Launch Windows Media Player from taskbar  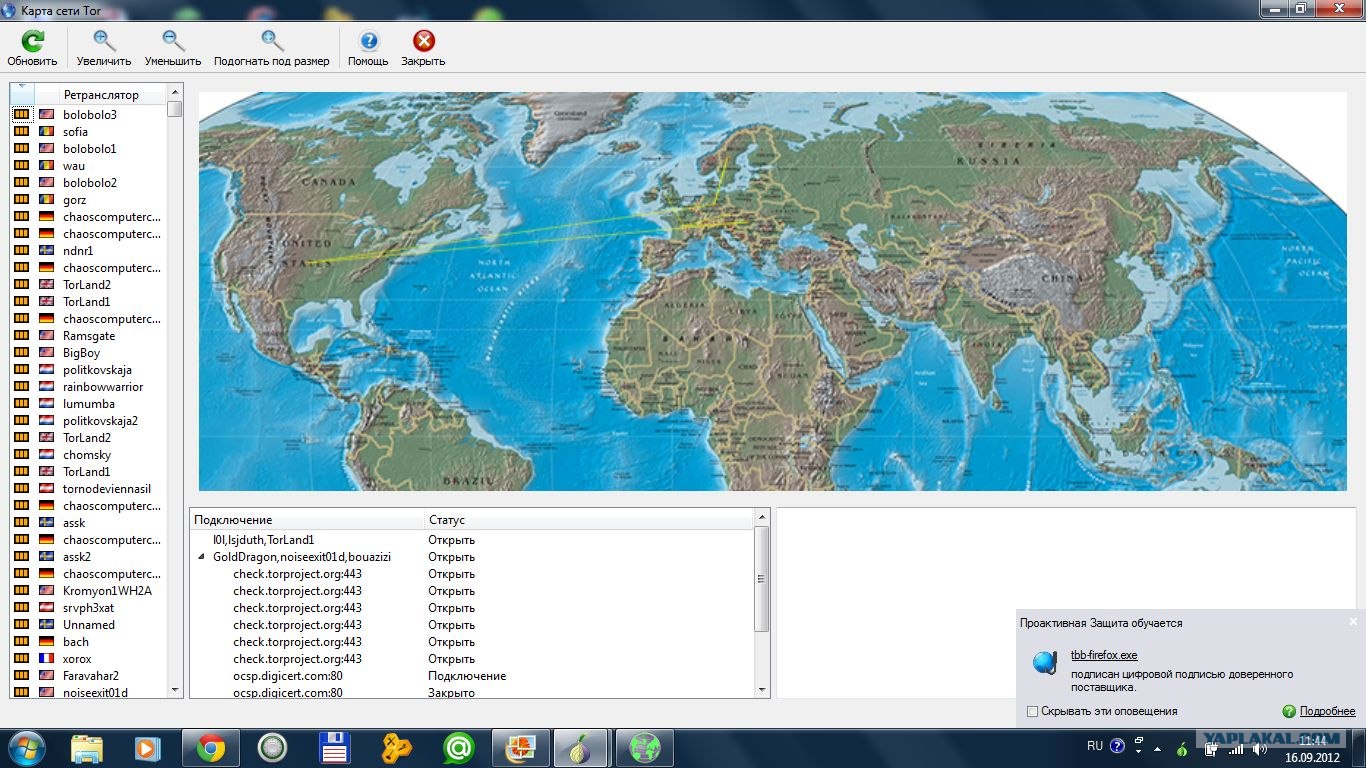pyautogui.click(x=149, y=748)
